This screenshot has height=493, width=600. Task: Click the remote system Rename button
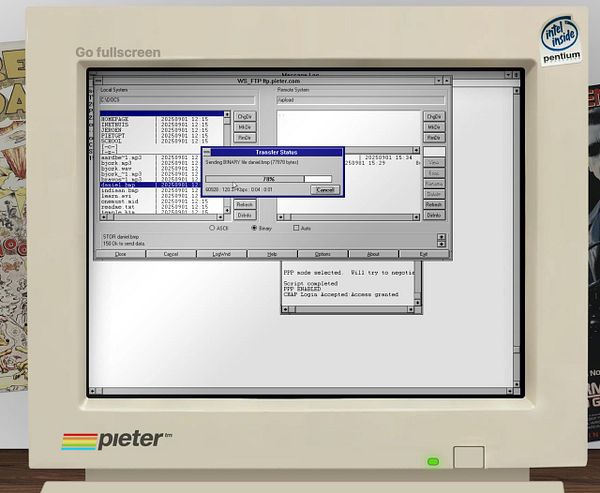(434, 184)
